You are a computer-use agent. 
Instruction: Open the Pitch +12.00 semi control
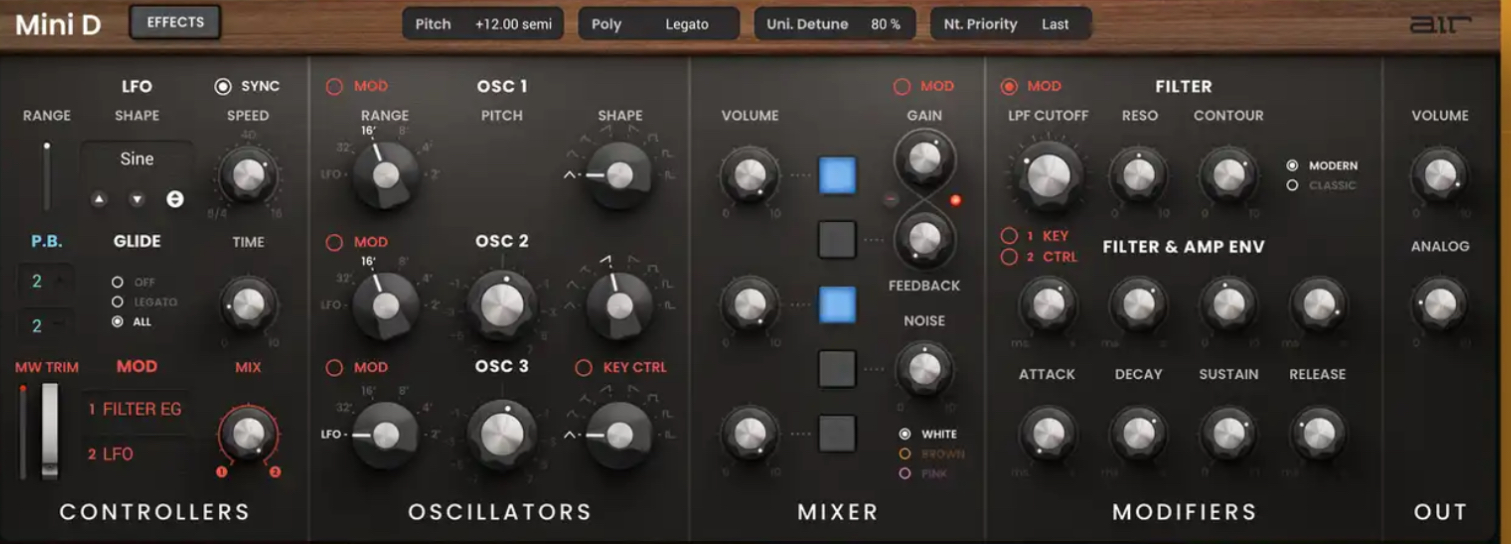pyautogui.click(x=483, y=24)
